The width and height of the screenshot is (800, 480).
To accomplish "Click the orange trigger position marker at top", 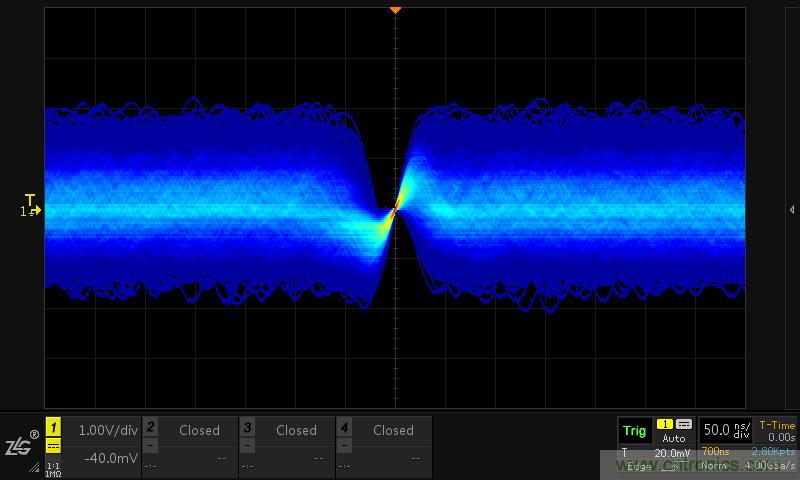I will click(x=395, y=10).
